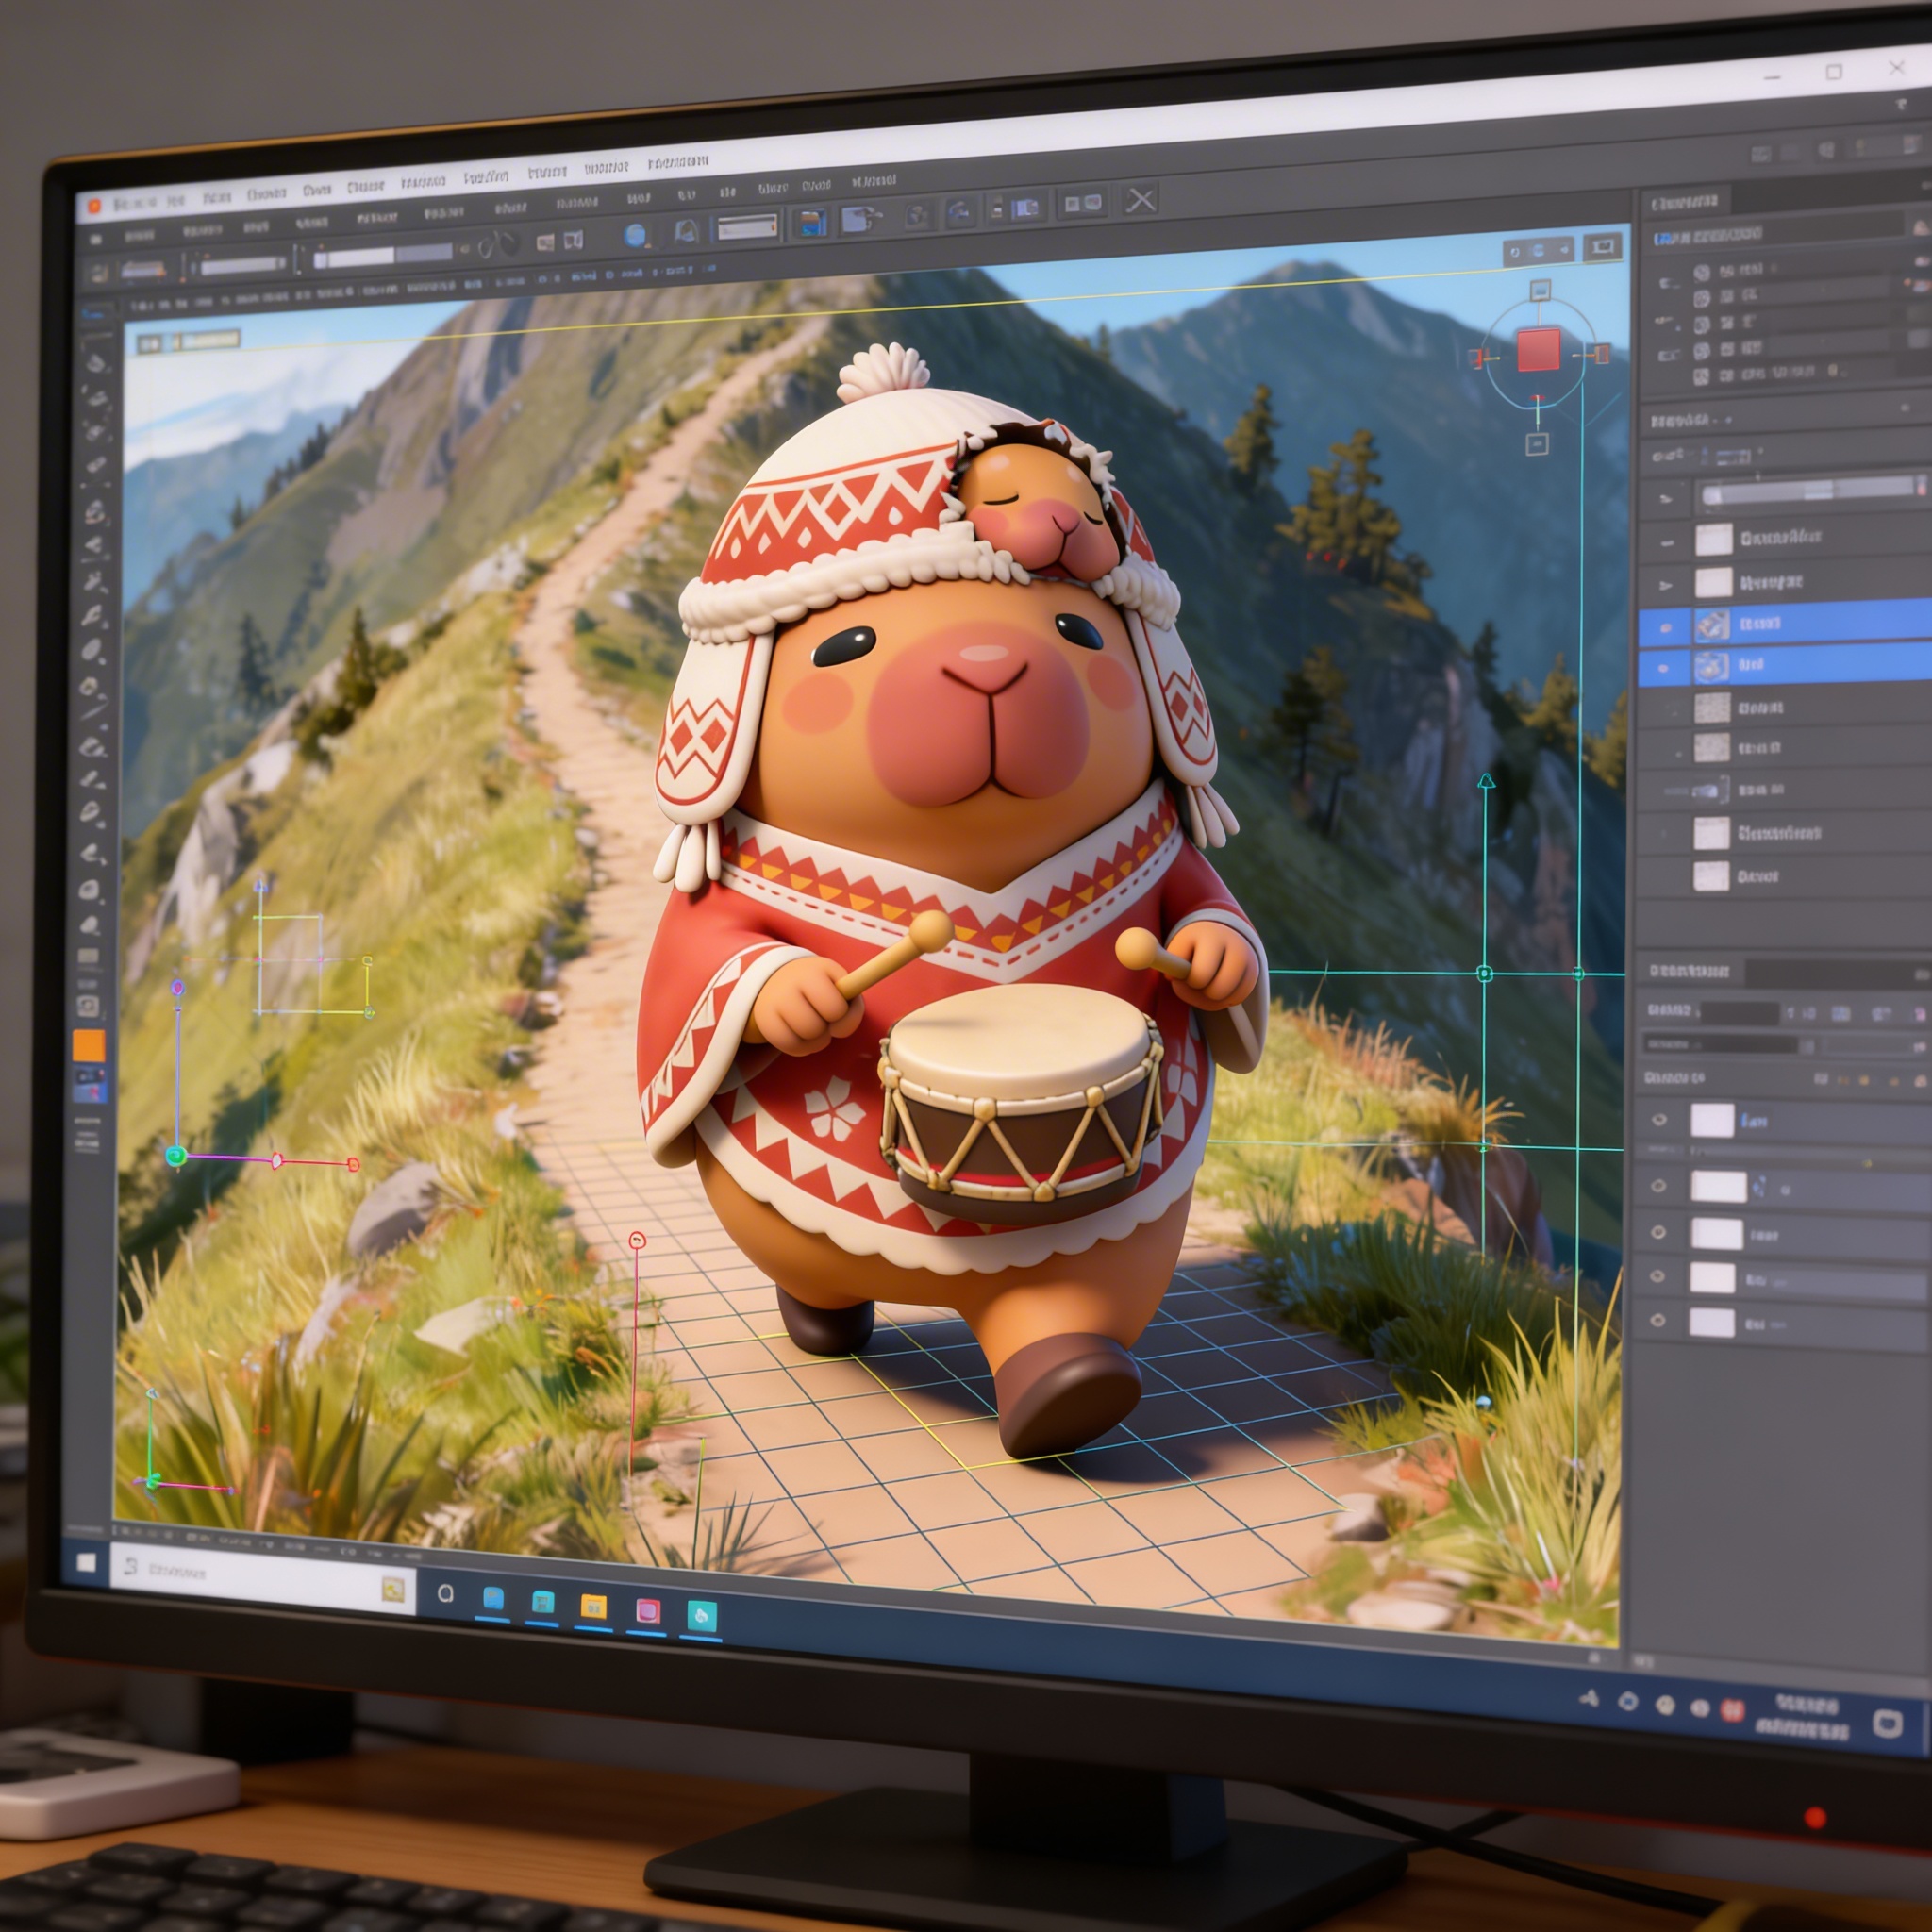This screenshot has width=1932, height=1932.
Task: Open the yellow folder icon in the taskbar
Action: (593, 1607)
